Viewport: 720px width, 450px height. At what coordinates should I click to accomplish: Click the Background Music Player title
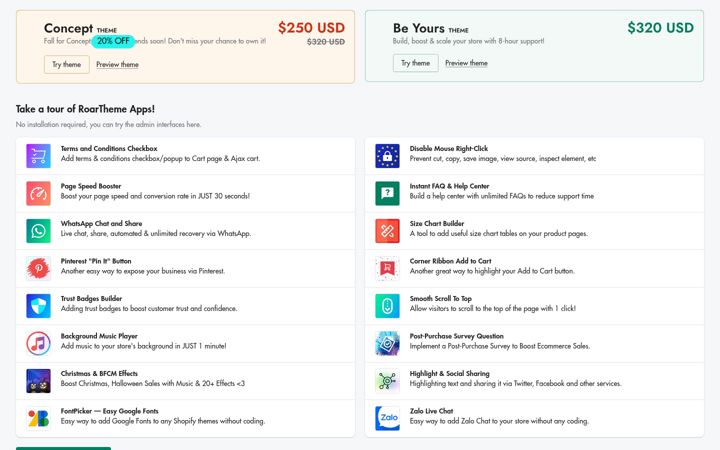pos(99,336)
